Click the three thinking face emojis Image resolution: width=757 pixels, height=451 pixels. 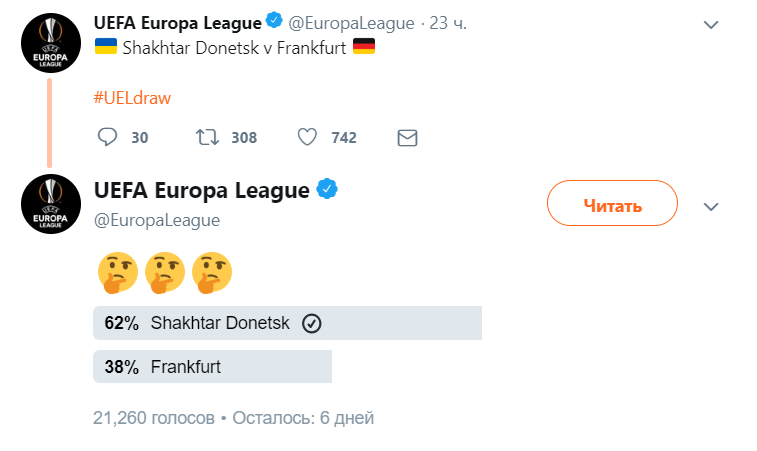(x=164, y=273)
